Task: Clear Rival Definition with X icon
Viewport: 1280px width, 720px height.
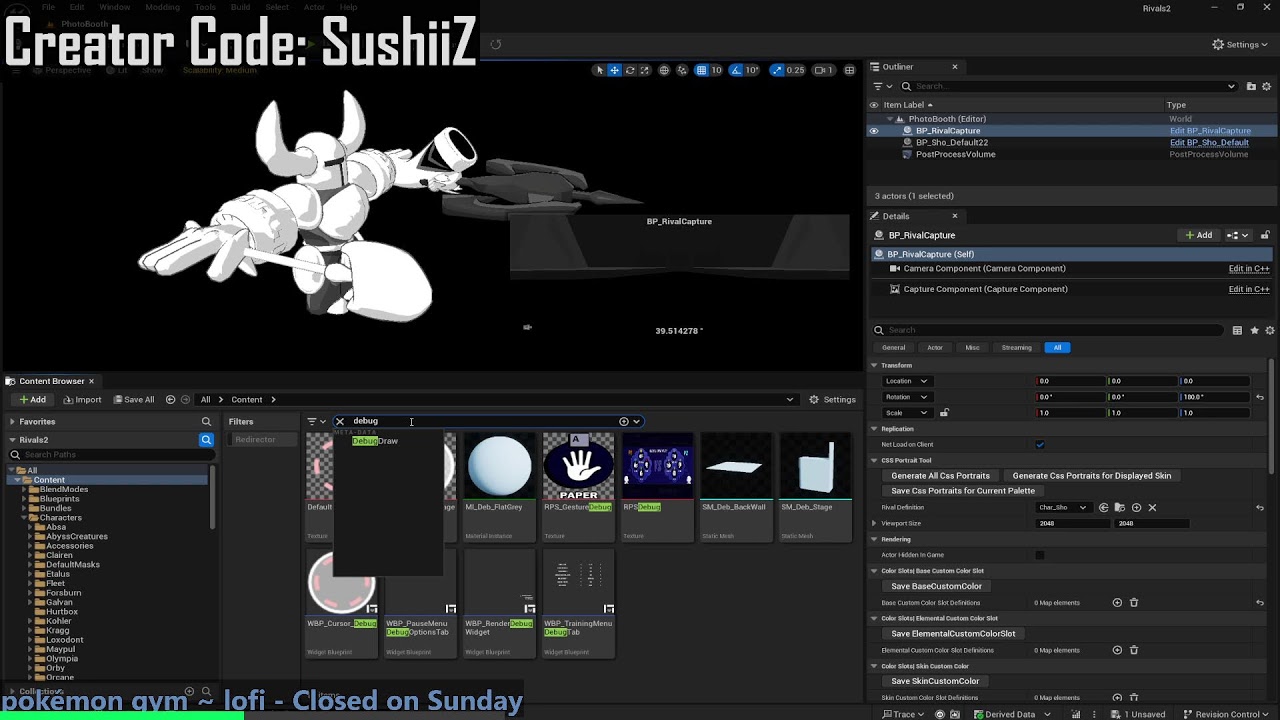Action: point(1152,508)
